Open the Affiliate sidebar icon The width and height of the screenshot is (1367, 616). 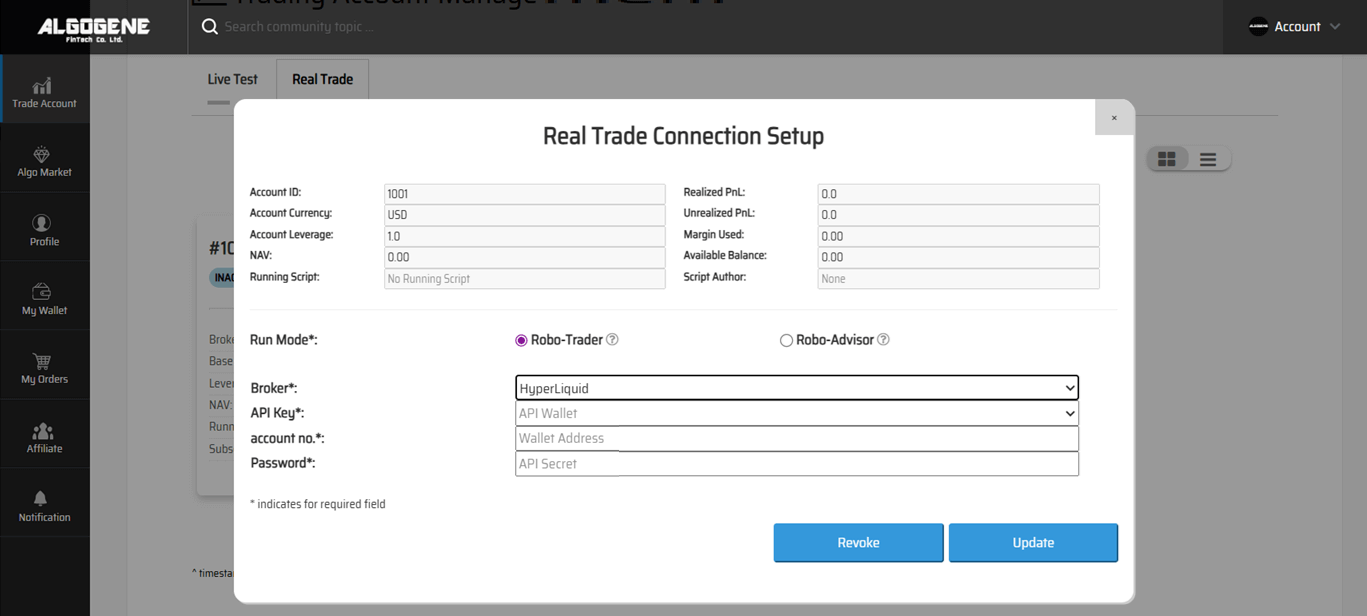pyautogui.click(x=44, y=437)
